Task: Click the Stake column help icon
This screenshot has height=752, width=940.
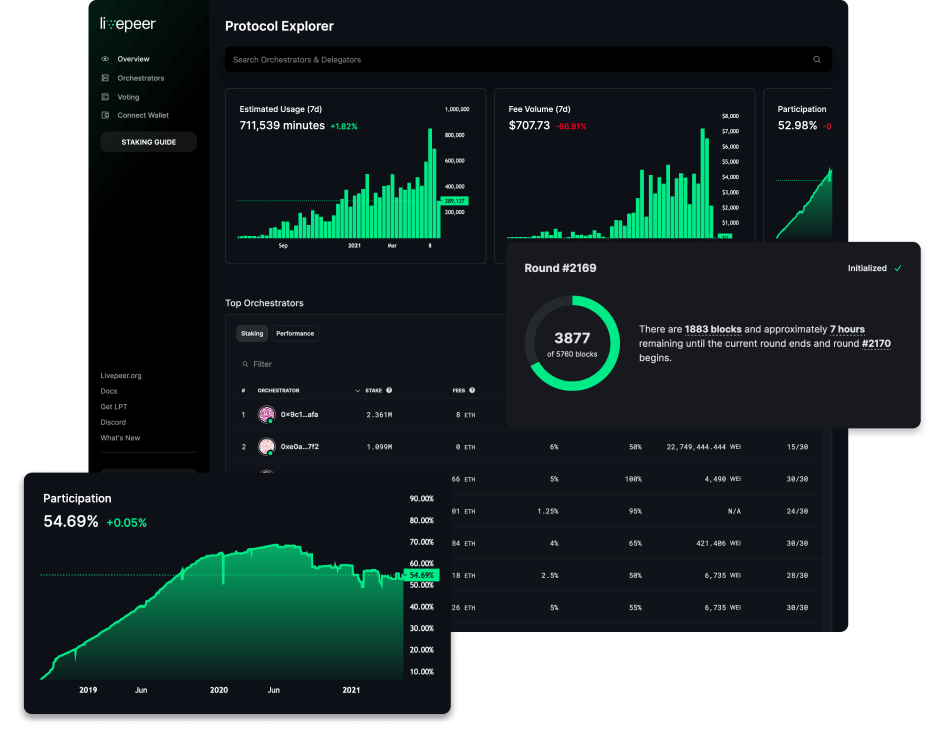Action: pos(389,390)
